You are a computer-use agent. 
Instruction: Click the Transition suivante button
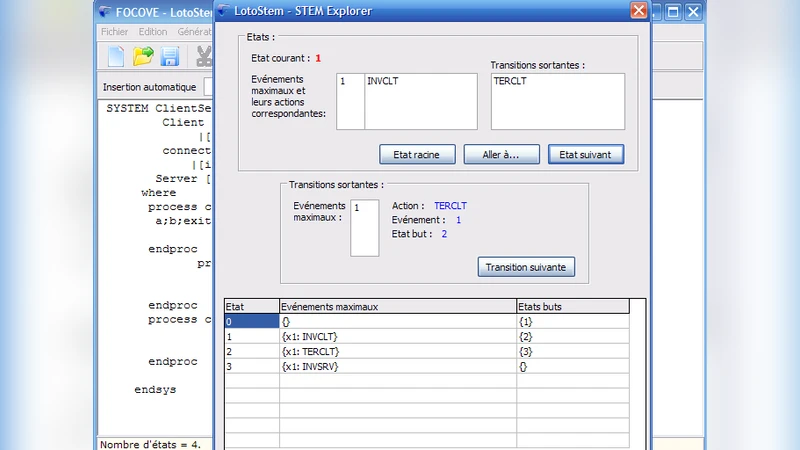(x=526, y=267)
